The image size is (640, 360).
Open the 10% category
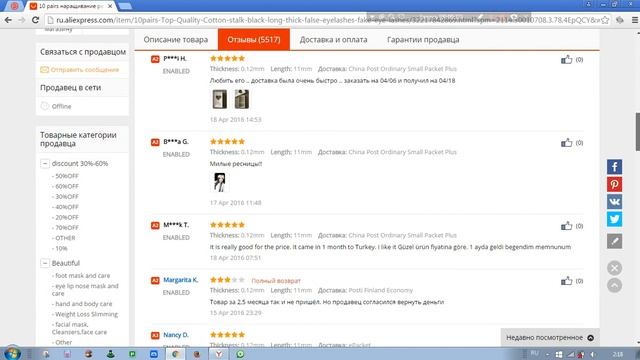[x=61, y=248]
